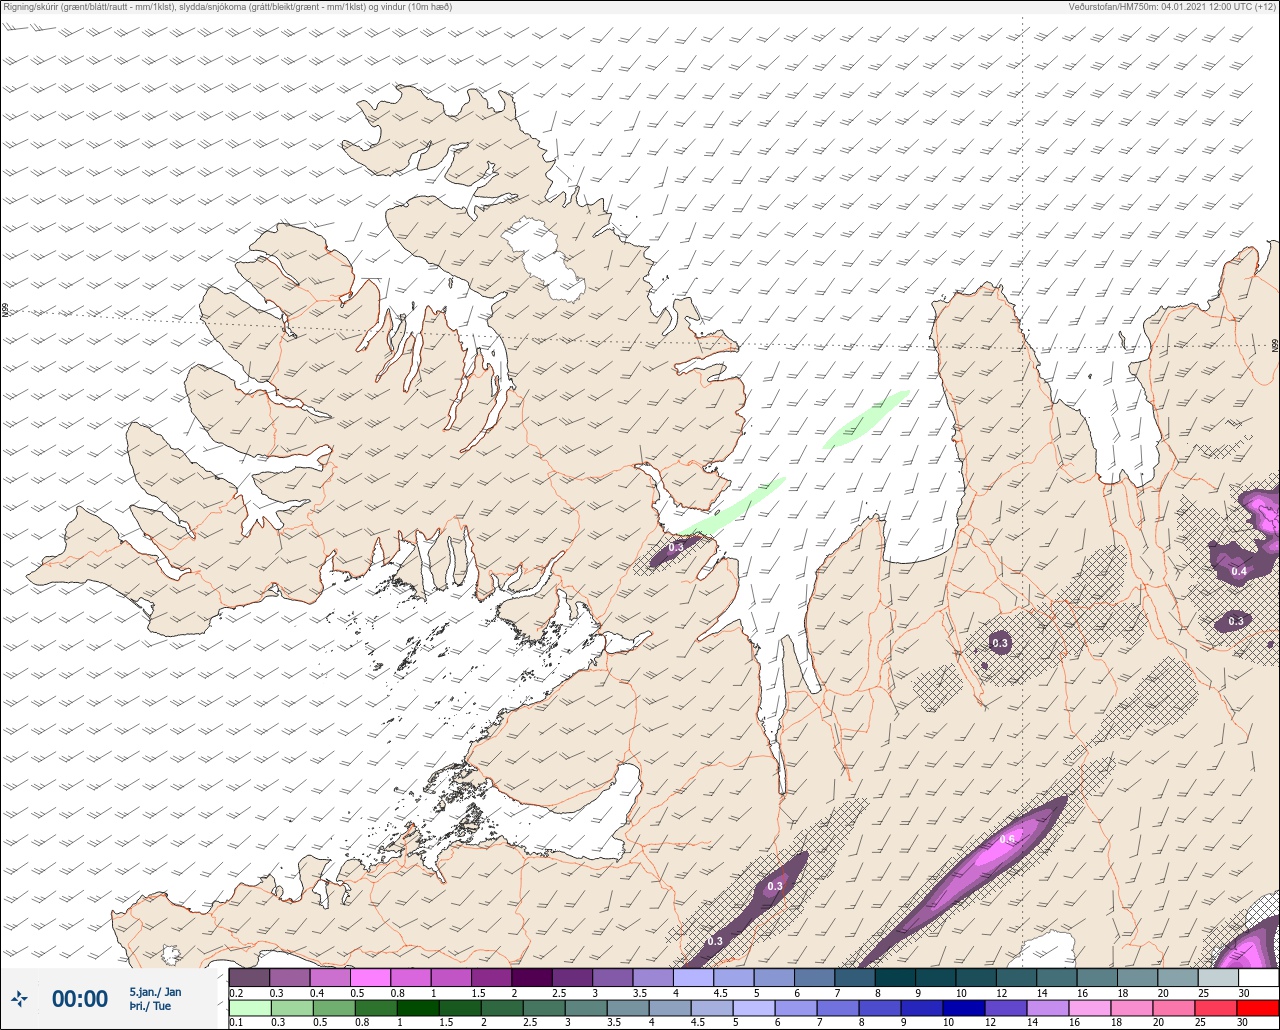Image resolution: width=1280 pixels, height=1030 pixels.
Task: Click the Rigning/skúrir map title text
Action: click(x=227, y=6)
